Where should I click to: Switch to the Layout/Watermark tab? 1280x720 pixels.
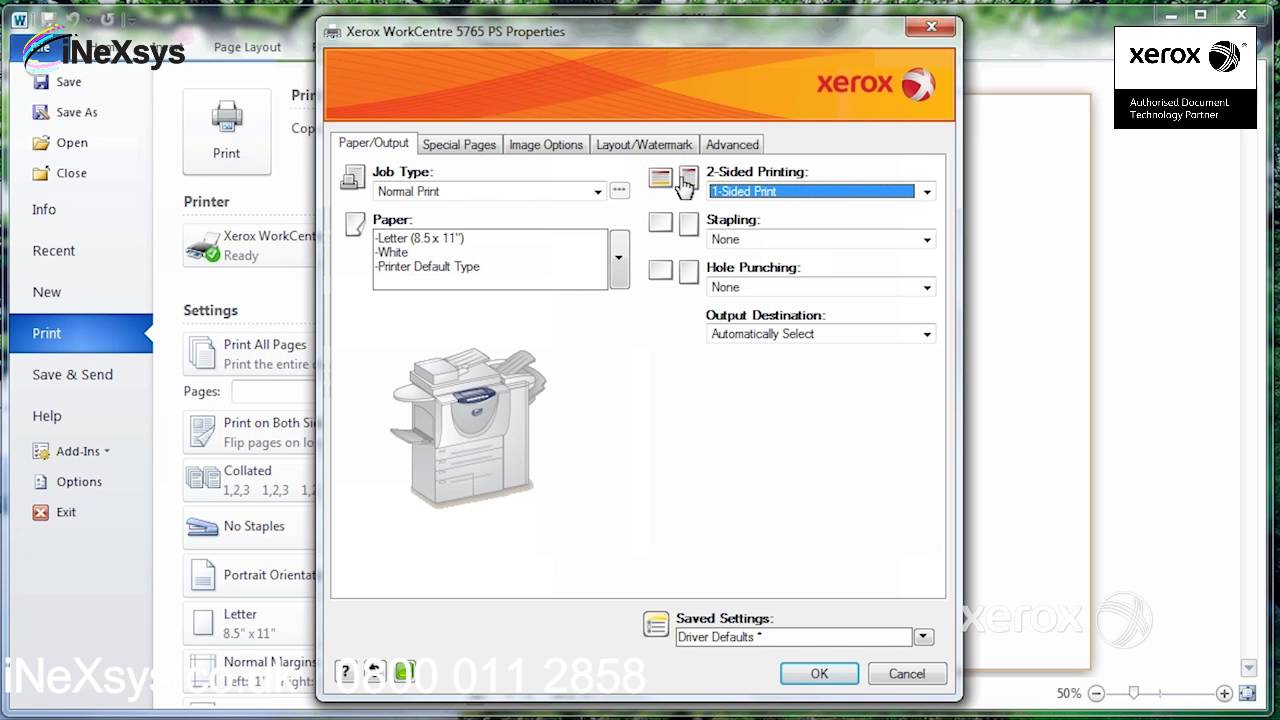click(x=644, y=144)
